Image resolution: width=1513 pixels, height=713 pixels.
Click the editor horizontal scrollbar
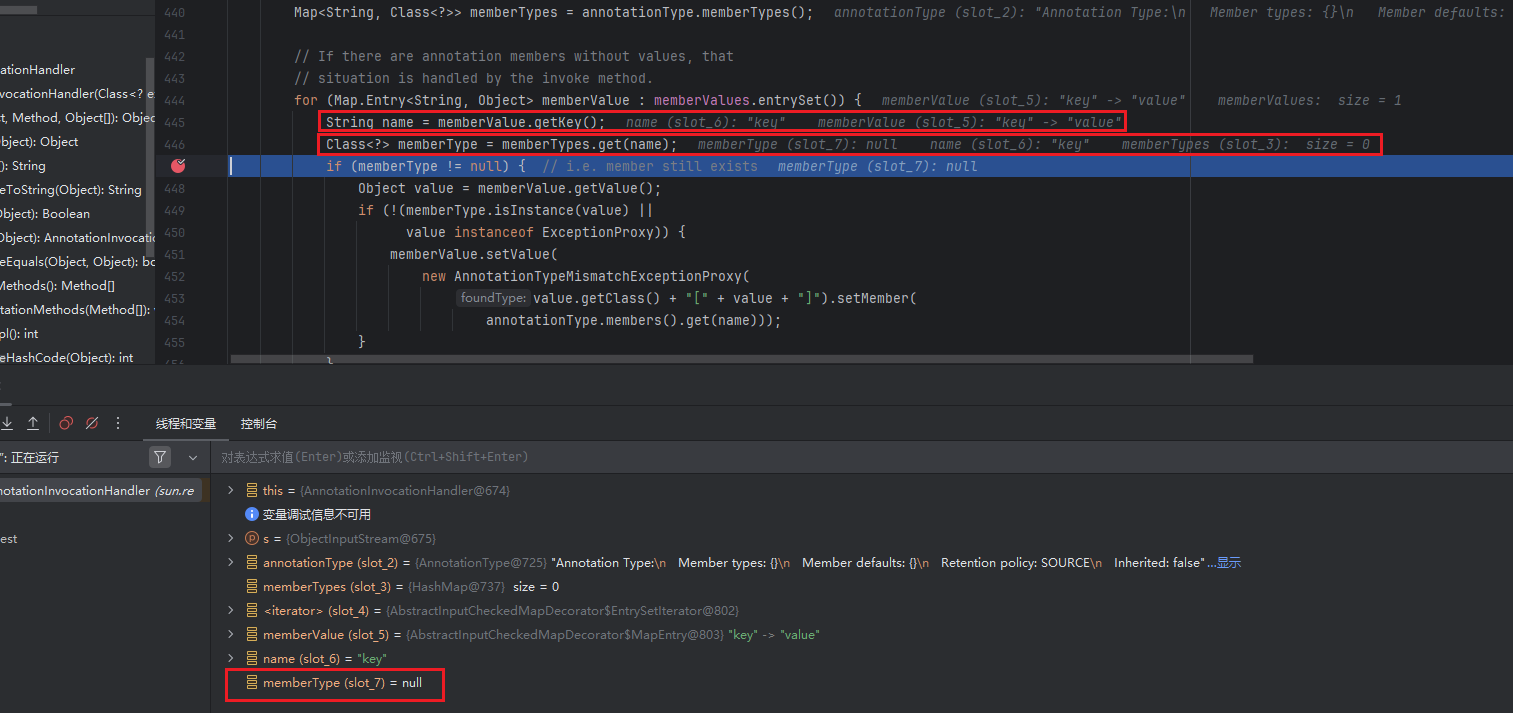740,358
